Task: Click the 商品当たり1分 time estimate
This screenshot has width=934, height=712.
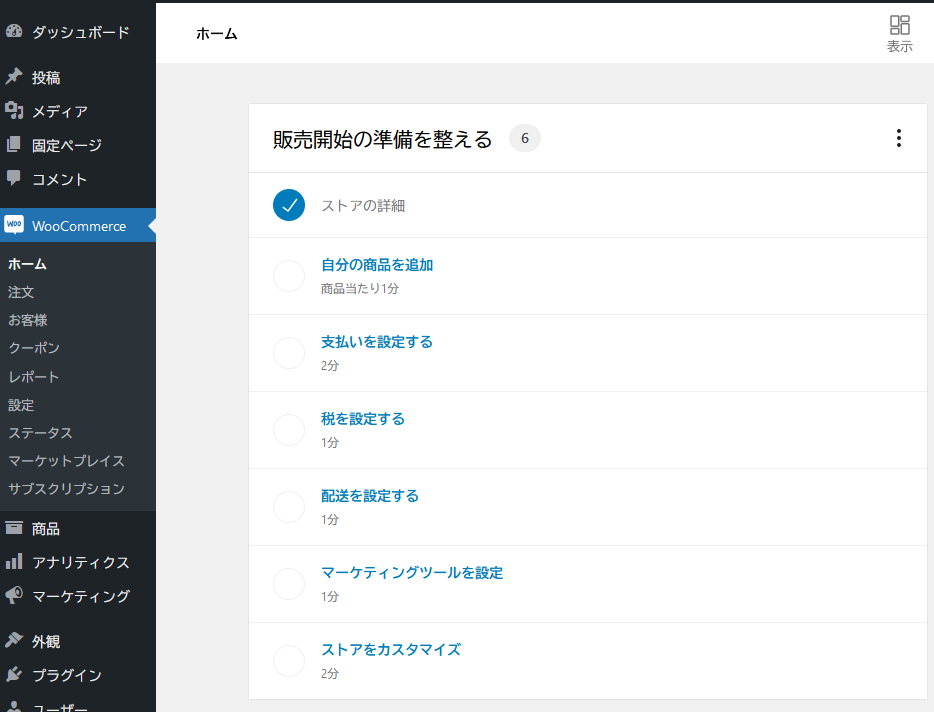Action: 360,288
